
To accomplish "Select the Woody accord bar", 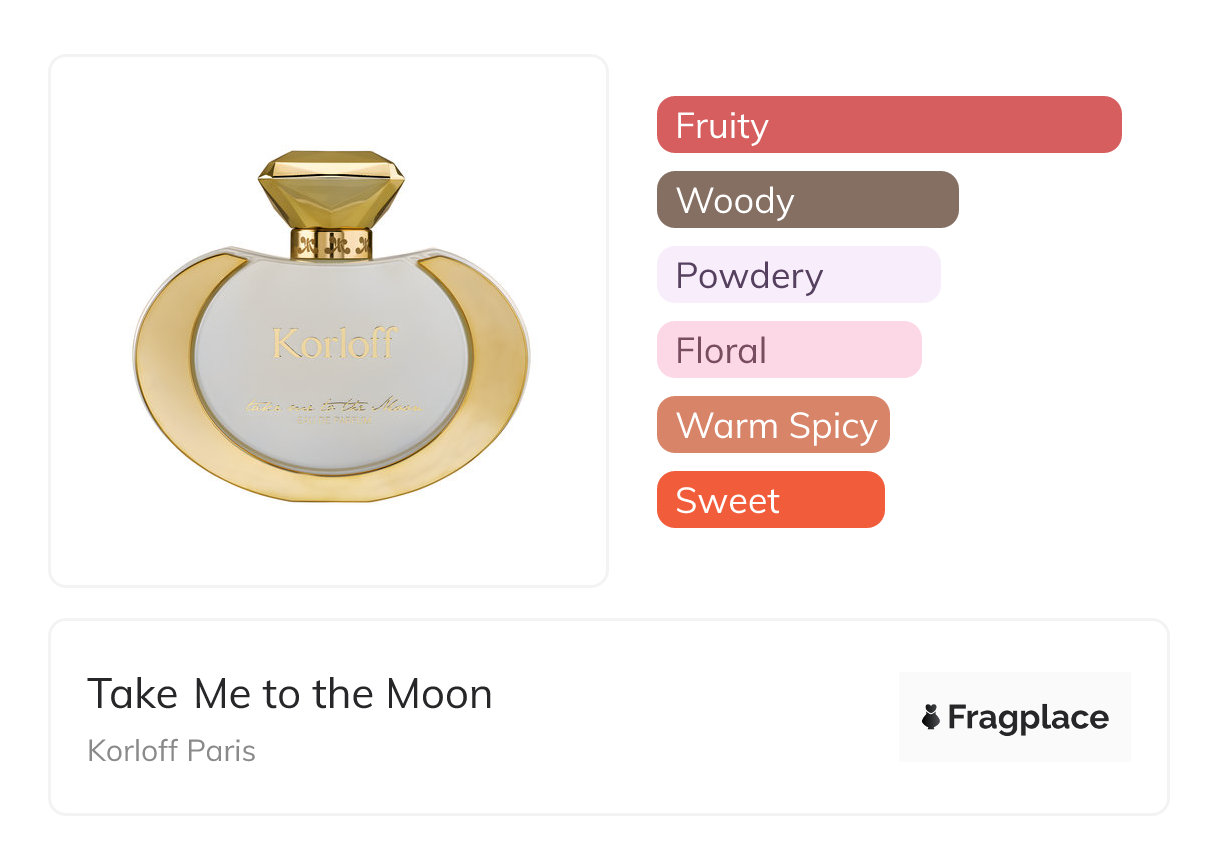I will point(807,200).
